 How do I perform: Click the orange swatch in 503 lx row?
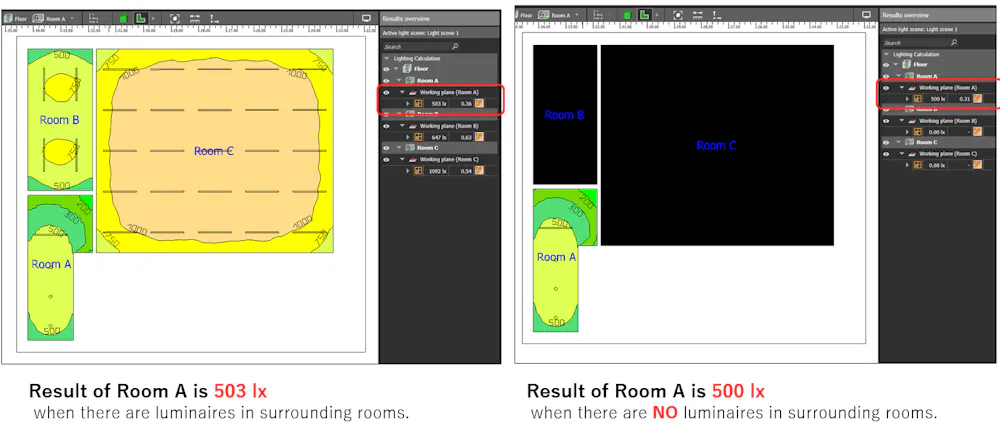coord(479,103)
